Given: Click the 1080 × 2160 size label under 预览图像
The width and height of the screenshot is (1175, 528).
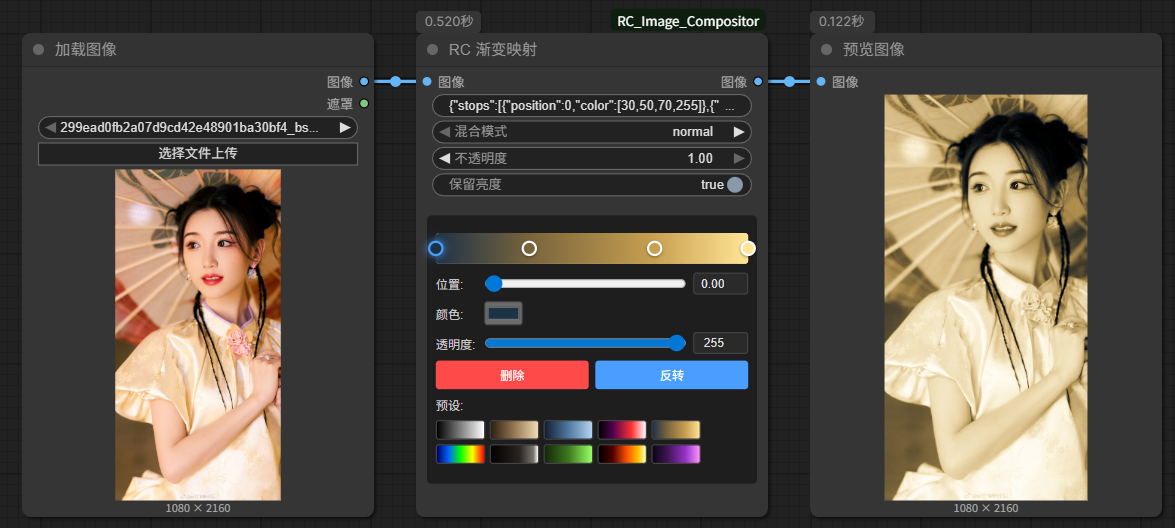Looking at the screenshot, I should [x=986, y=509].
